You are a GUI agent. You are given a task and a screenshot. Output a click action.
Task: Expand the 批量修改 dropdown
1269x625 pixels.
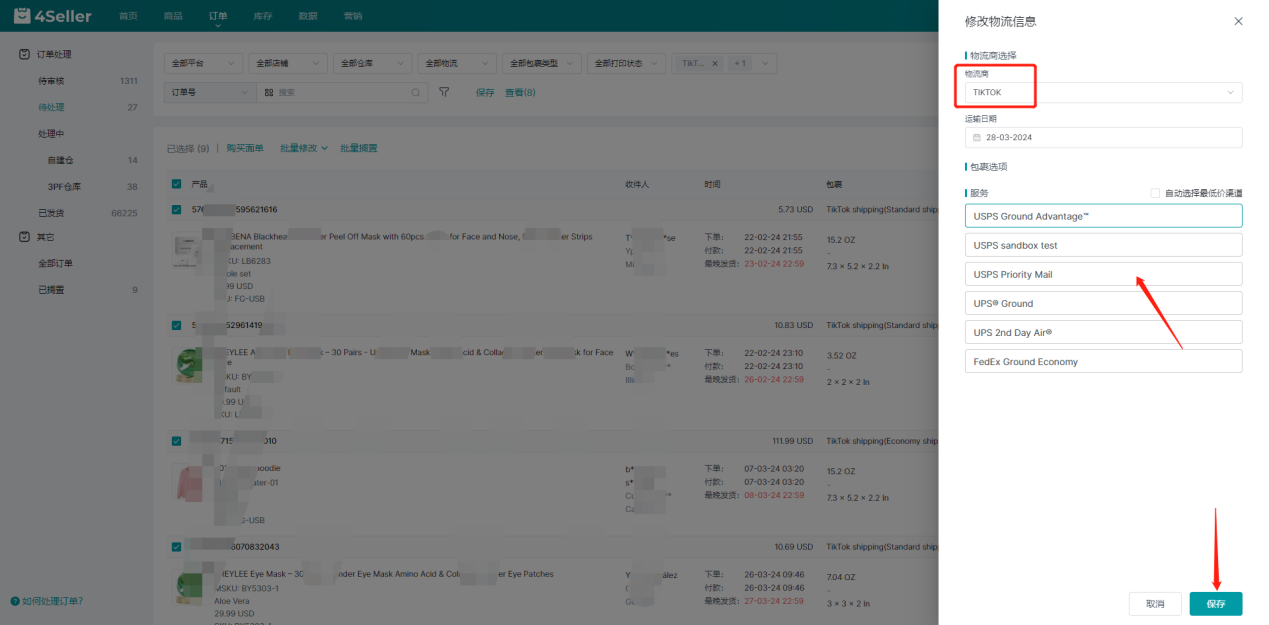304,148
